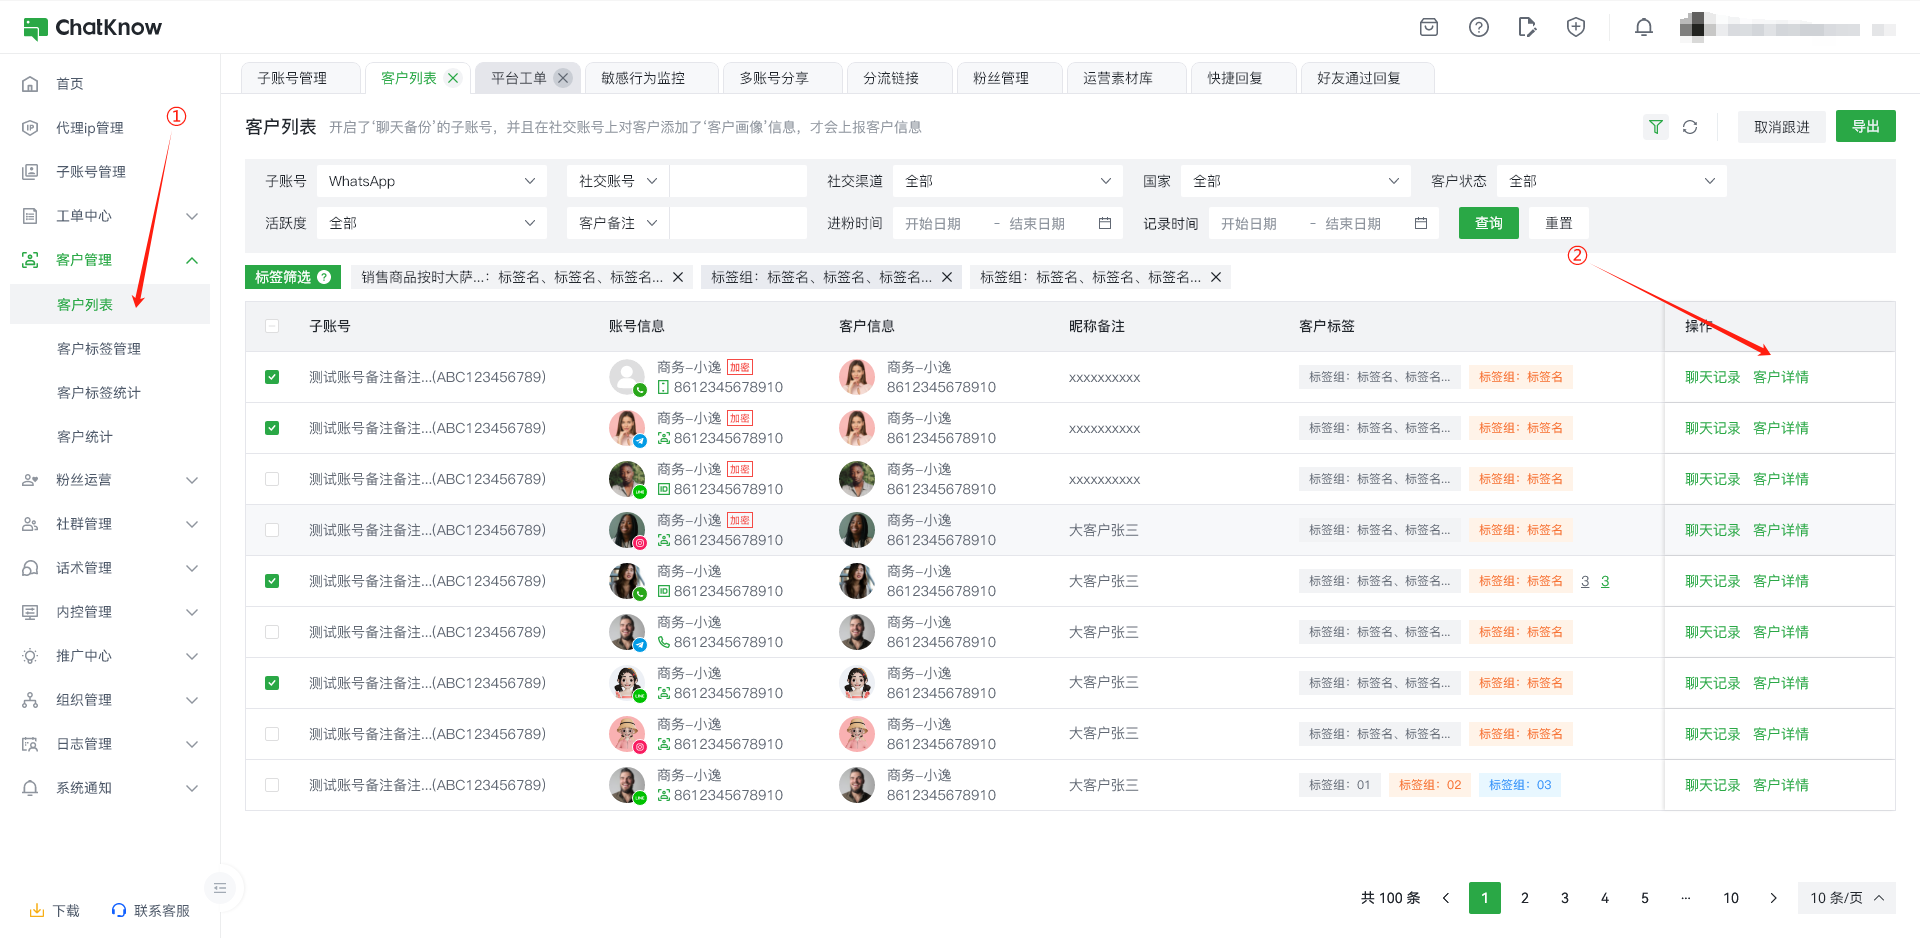Collapse the sidebar menu toggle icon
1920x938 pixels.
pyautogui.click(x=220, y=888)
